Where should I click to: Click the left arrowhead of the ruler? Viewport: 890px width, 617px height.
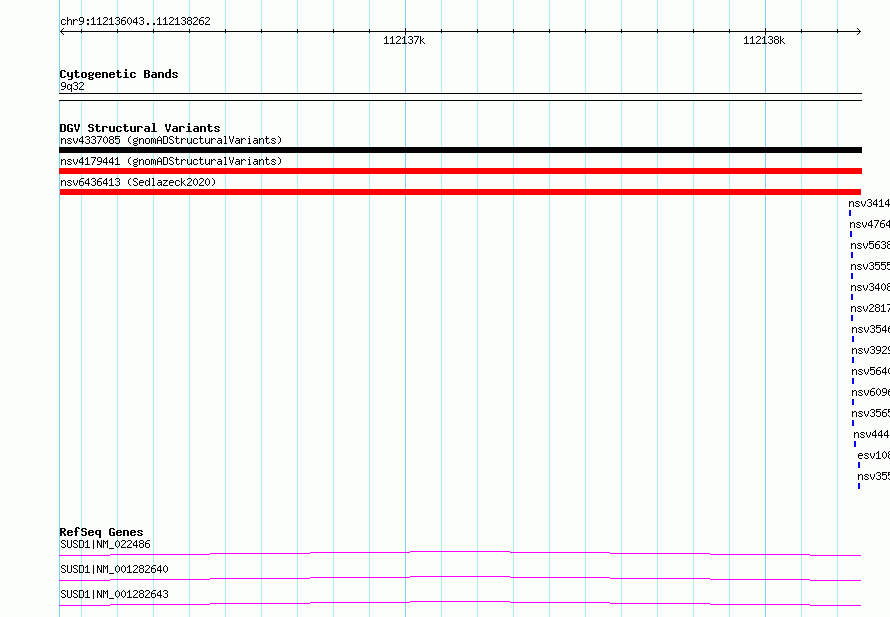[x=62, y=31]
